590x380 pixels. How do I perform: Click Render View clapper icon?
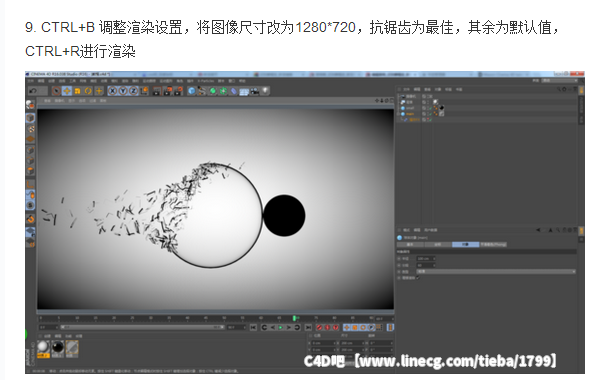tap(157, 91)
